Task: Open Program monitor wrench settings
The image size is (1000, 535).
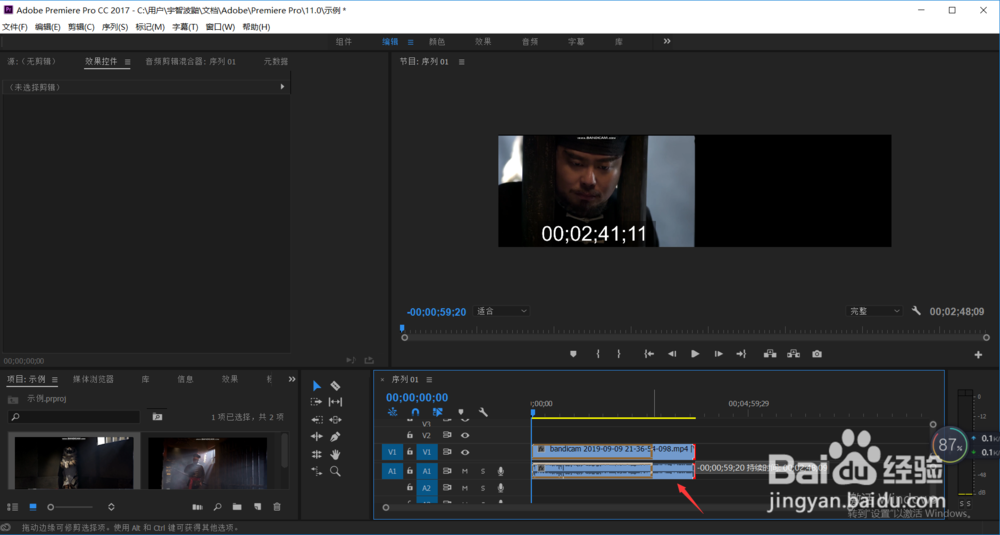Action: tap(916, 311)
